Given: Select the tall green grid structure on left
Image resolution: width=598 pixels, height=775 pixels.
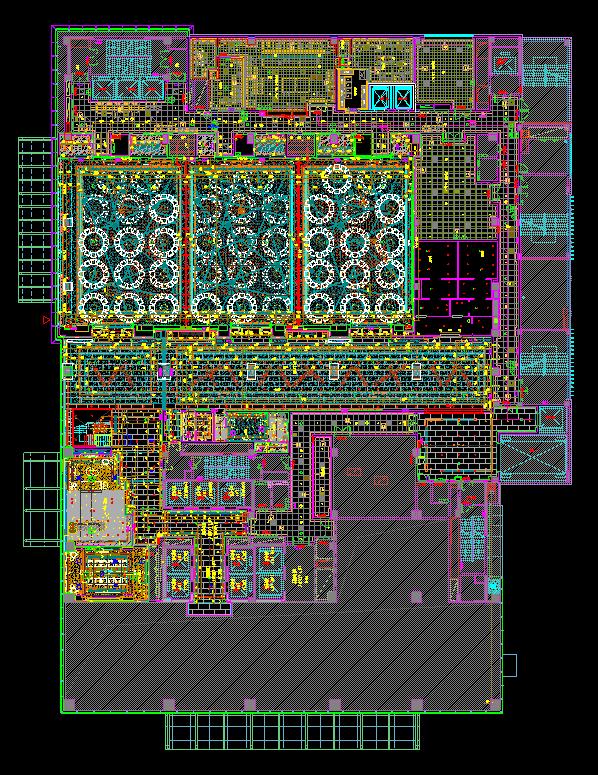Looking at the screenshot, I should pos(35,220).
